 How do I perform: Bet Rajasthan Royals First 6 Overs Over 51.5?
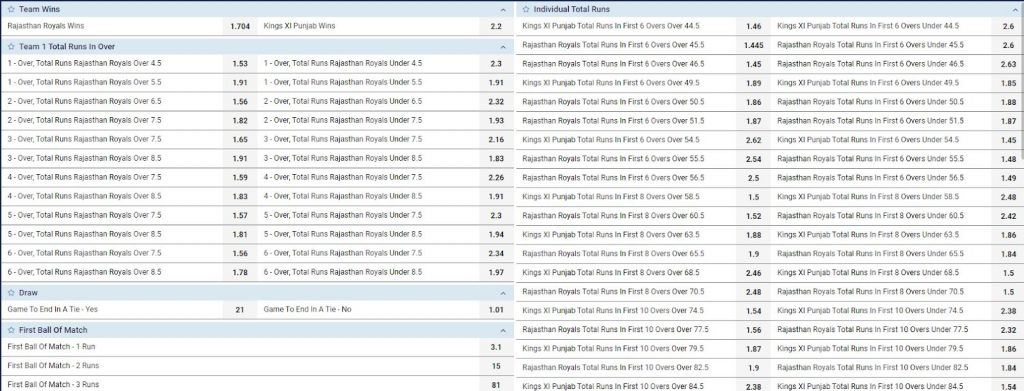pyautogui.click(x=753, y=121)
